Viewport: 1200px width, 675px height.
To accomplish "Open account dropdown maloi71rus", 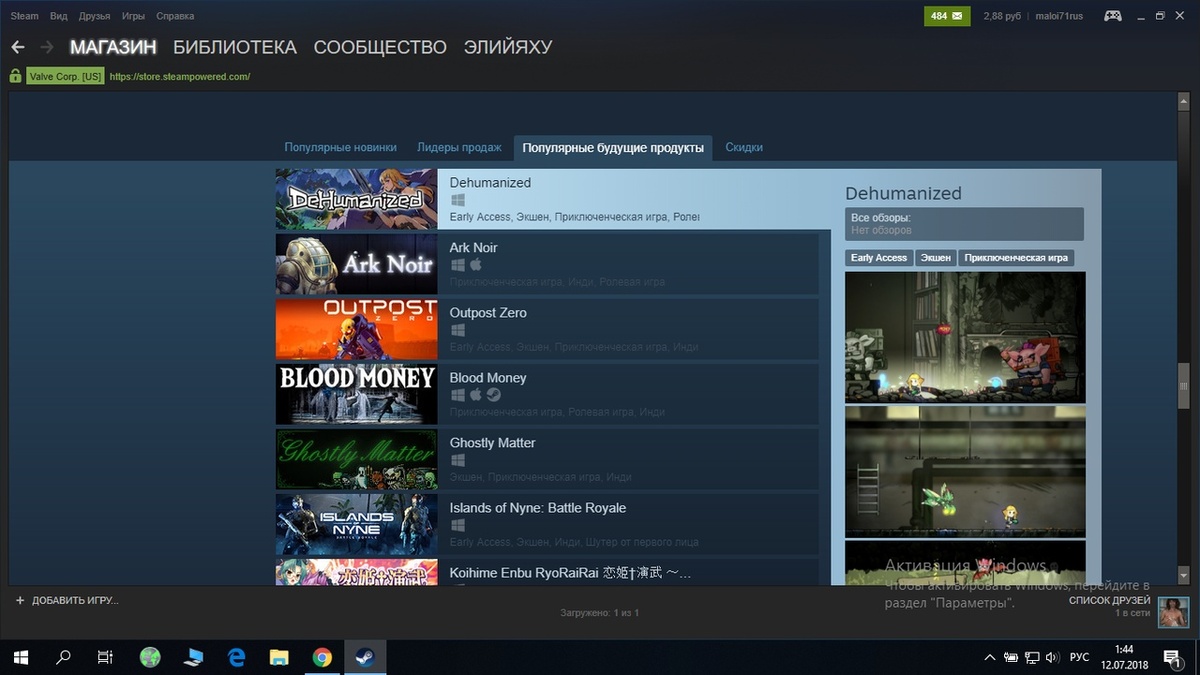I will click(1060, 16).
